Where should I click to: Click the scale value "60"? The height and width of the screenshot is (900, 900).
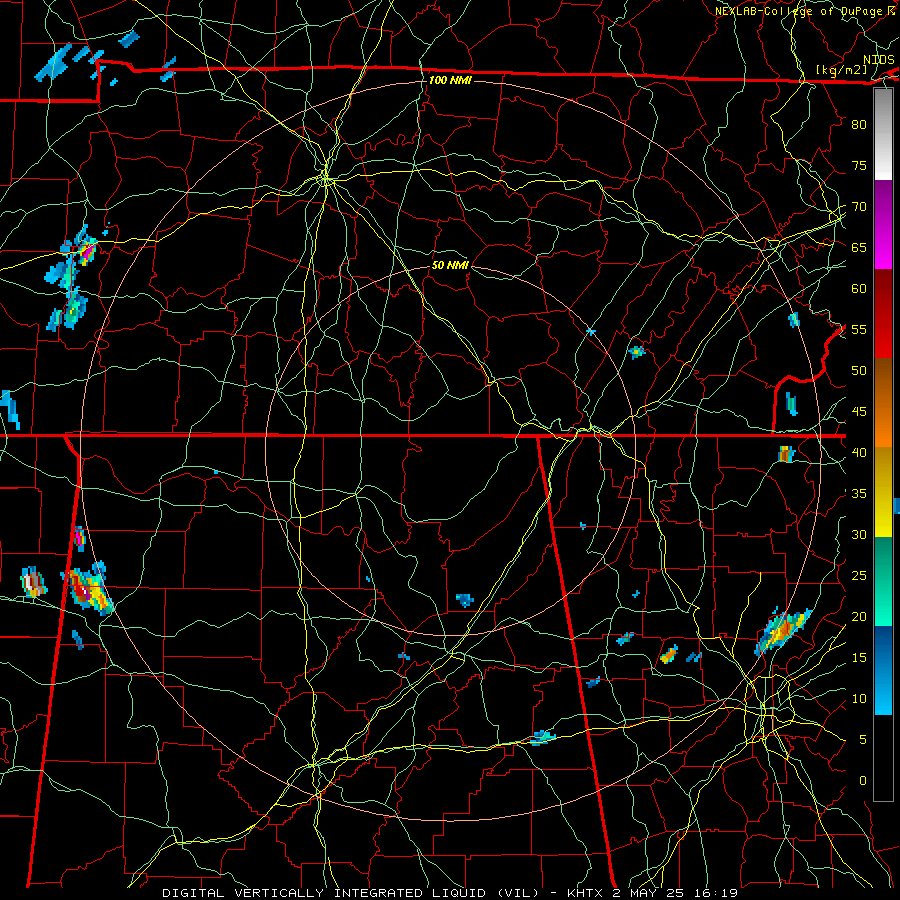(x=859, y=289)
